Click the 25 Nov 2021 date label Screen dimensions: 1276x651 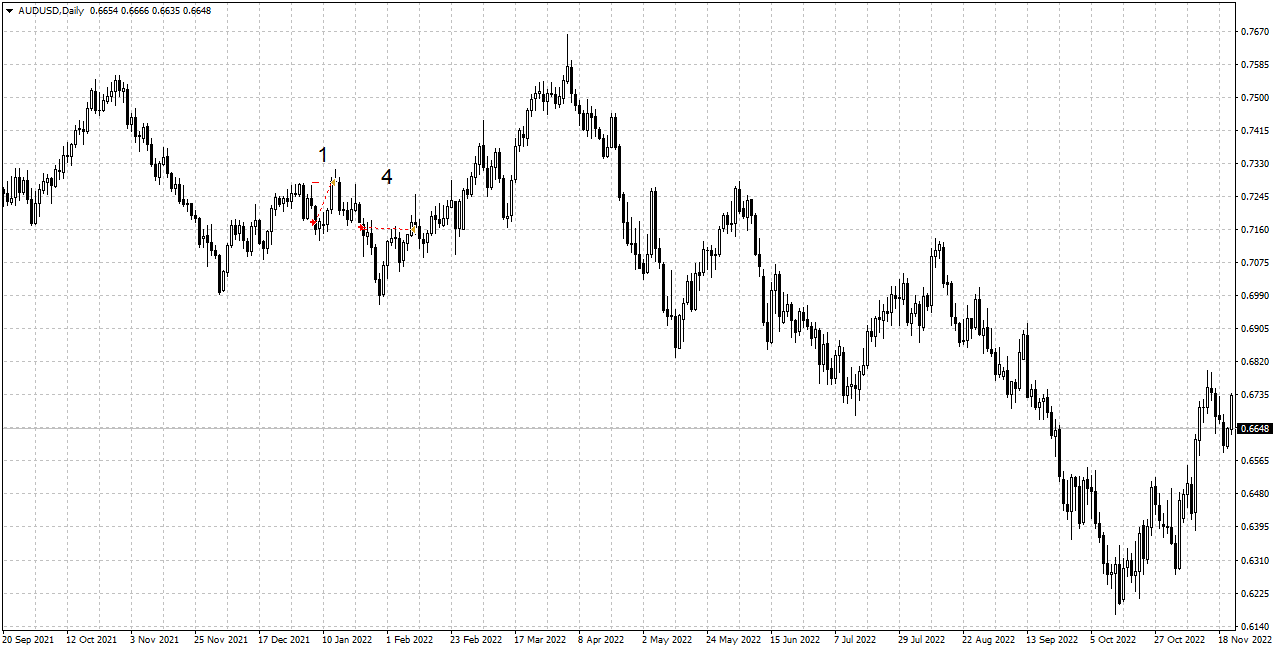click(221, 638)
